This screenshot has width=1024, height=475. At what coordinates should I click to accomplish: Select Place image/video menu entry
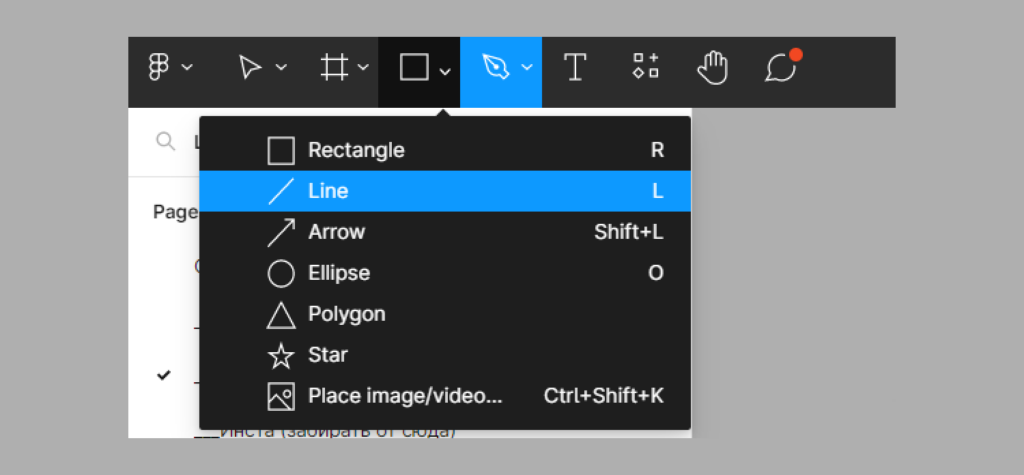pyautogui.click(x=445, y=396)
